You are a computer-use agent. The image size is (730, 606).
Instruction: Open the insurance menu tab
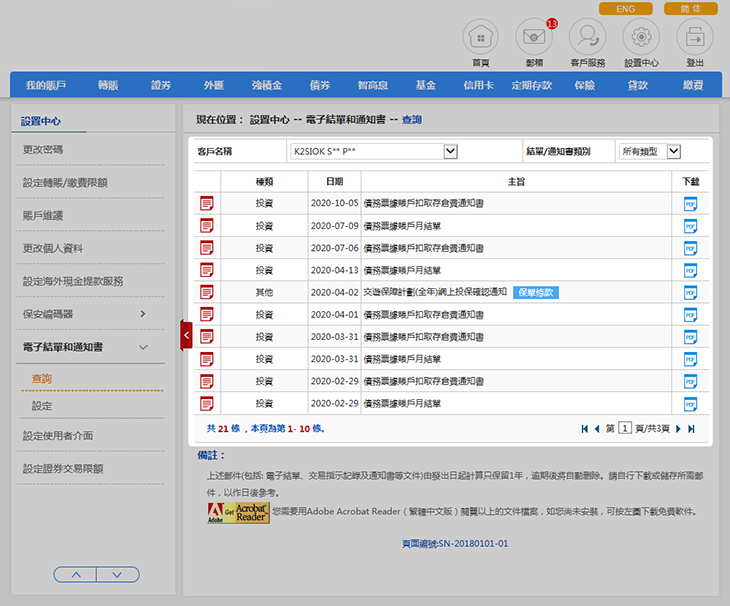585,86
